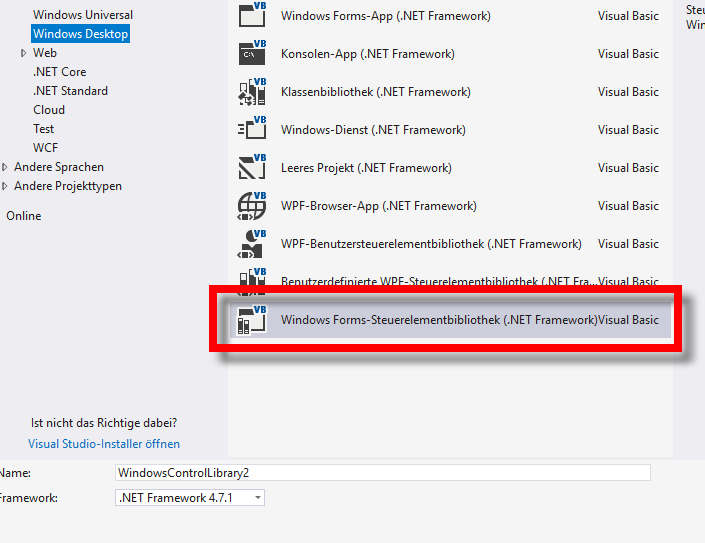Viewport: 705px width, 543px height.
Task: Select the .NET Core category
Action: click(x=60, y=72)
